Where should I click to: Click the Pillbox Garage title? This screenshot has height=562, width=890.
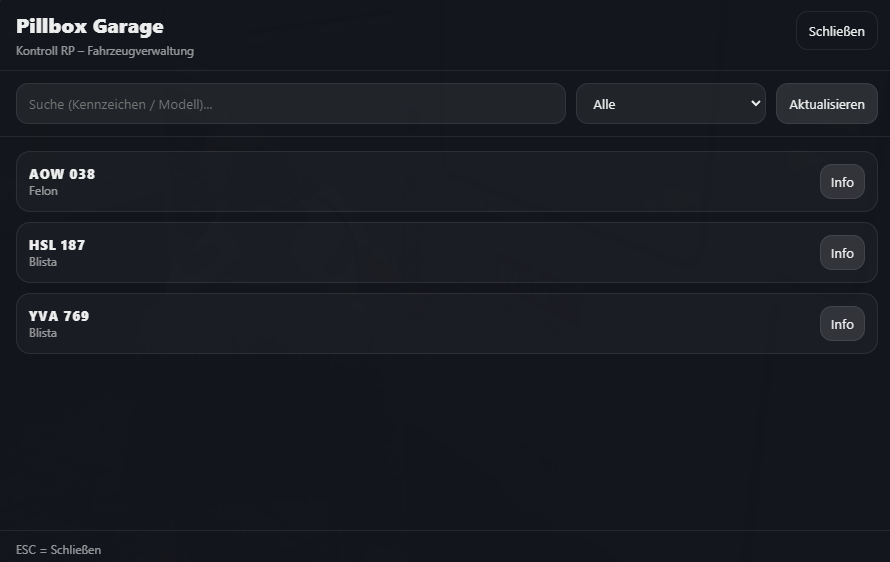tap(90, 27)
